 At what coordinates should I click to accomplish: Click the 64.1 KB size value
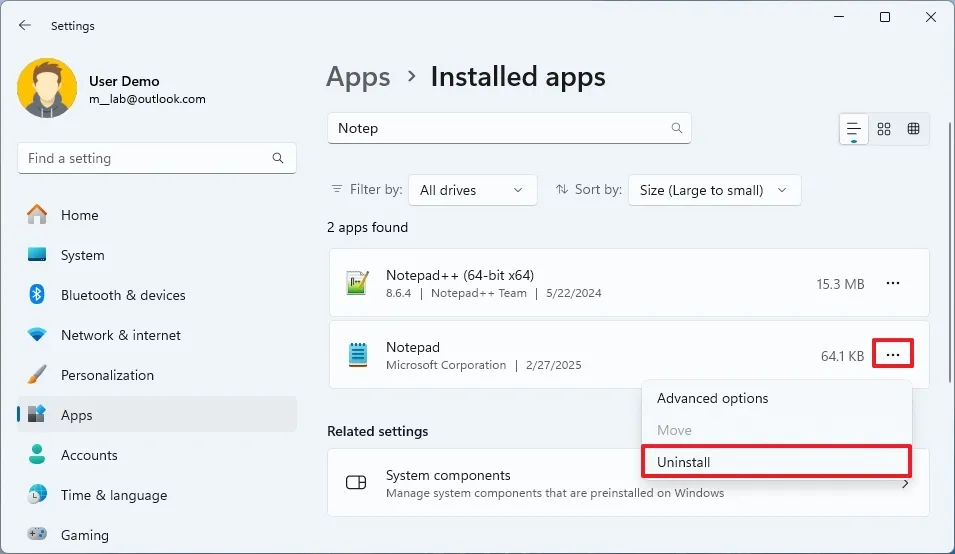tap(842, 356)
